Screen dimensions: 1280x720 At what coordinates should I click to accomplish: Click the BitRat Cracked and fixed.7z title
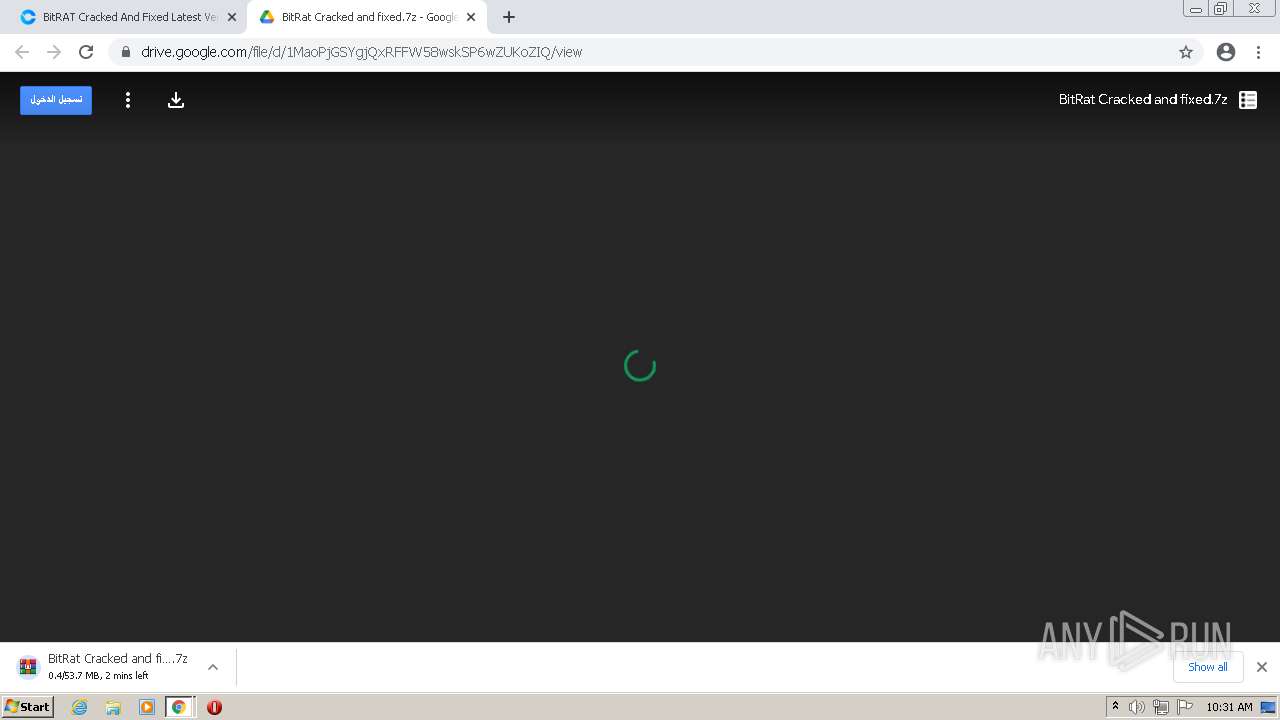1143,99
